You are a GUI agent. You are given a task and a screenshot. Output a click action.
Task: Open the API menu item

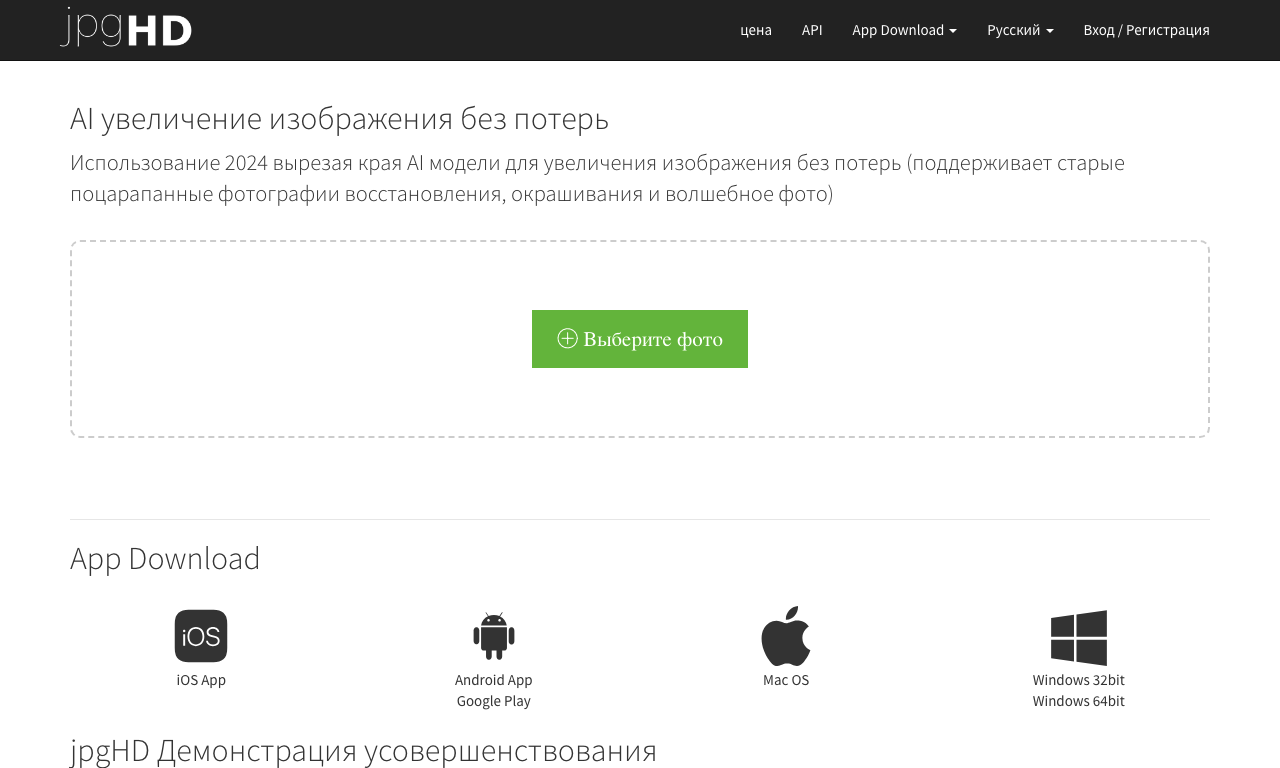(812, 30)
